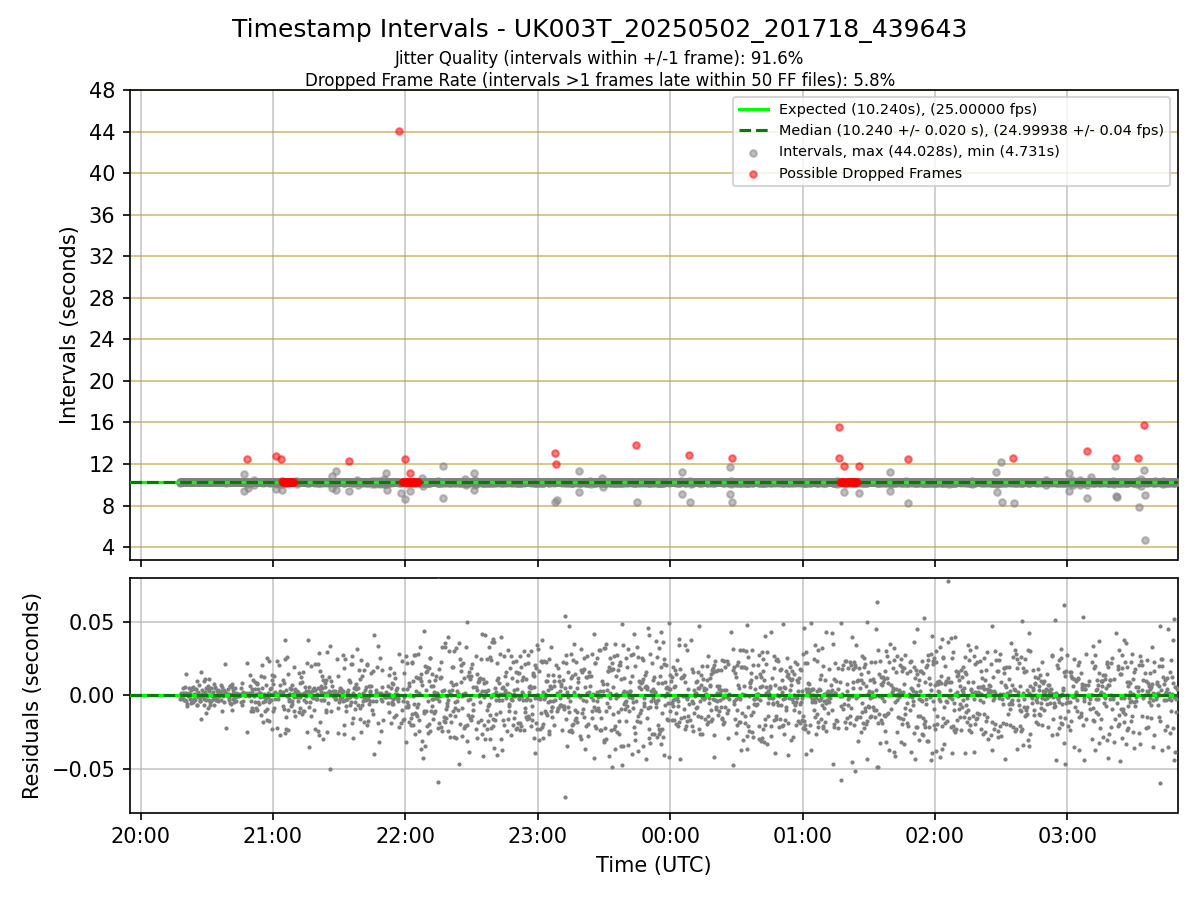Click the 44-second outlier red point
The height and width of the screenshot is (900, 1200).
399,131
